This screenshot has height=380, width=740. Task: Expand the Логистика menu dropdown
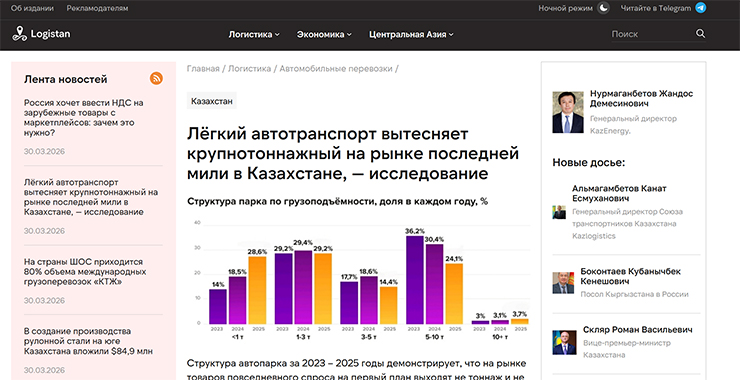tap(254, 34)
